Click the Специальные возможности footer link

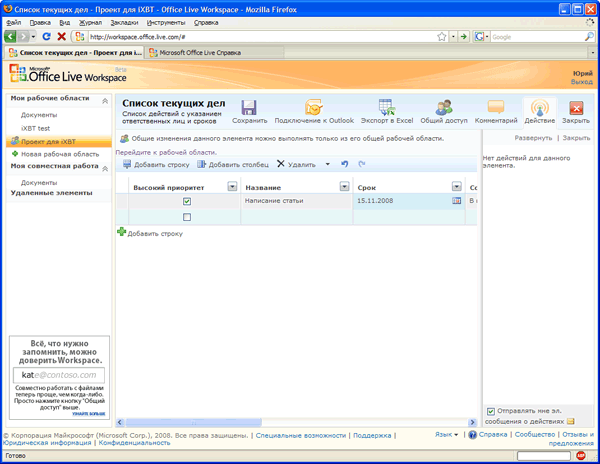point(301,435)
